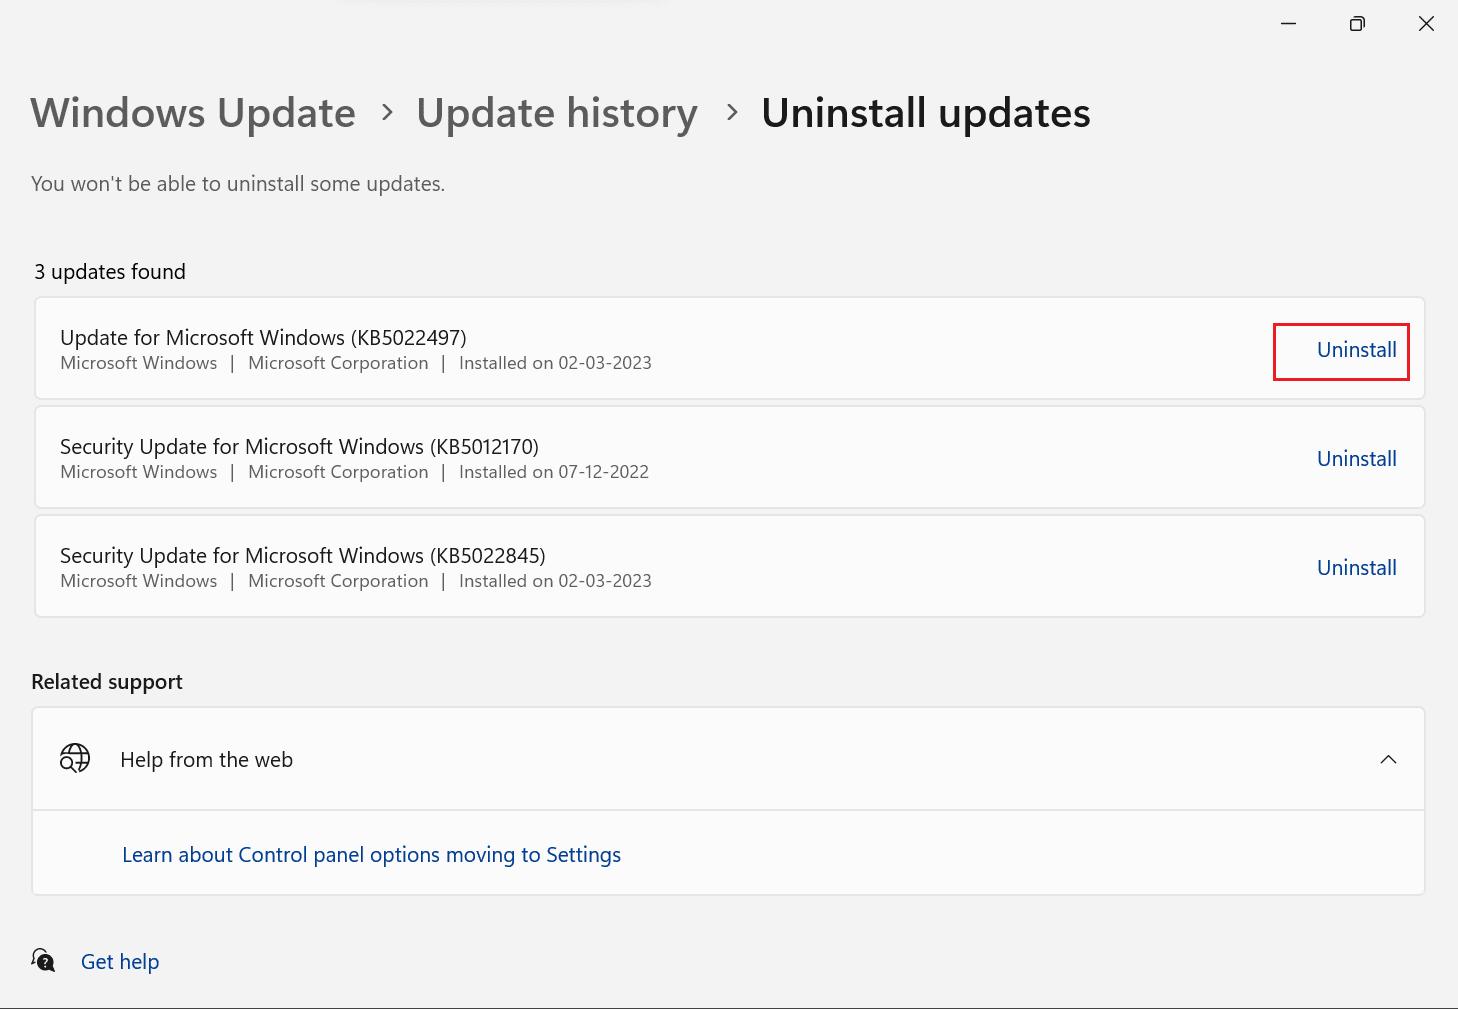1458x1009 pixels.
Task: Restore down the Settings window
Action: click(x=1357, y=24)
